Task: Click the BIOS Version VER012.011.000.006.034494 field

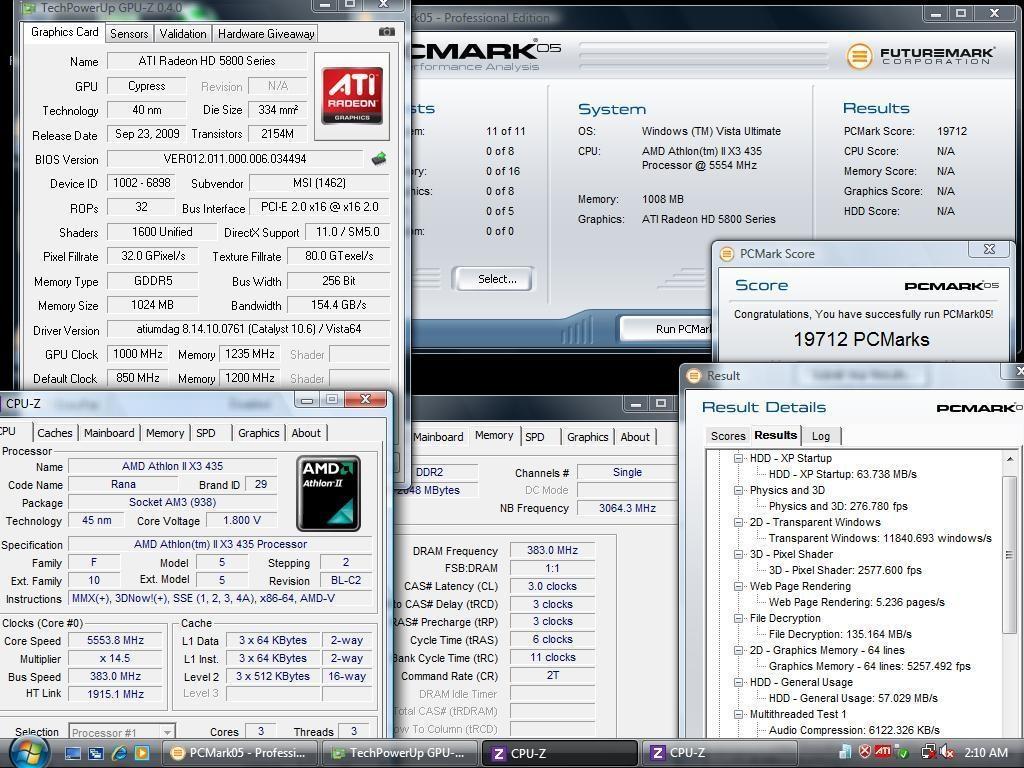Action: (x=235, y=159)
